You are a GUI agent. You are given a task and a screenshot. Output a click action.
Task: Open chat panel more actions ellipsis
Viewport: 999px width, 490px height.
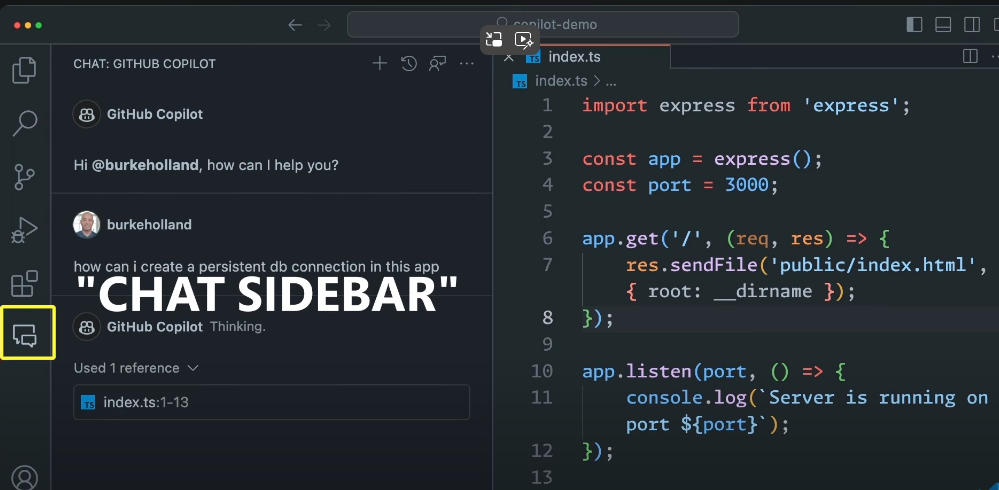(467, 63)
